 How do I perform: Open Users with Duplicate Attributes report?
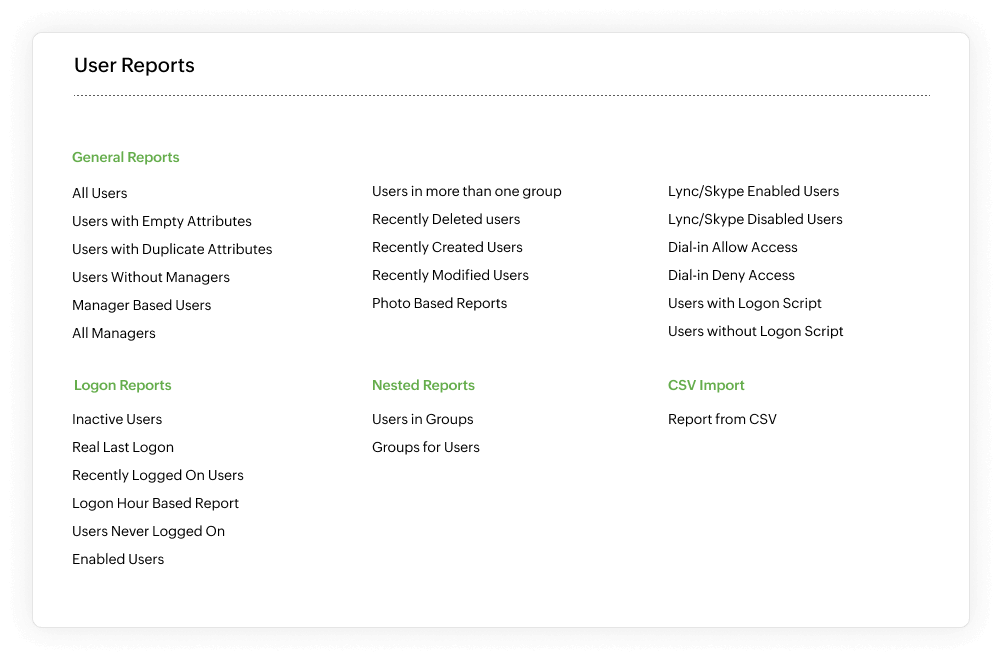[x=172, y=249]
